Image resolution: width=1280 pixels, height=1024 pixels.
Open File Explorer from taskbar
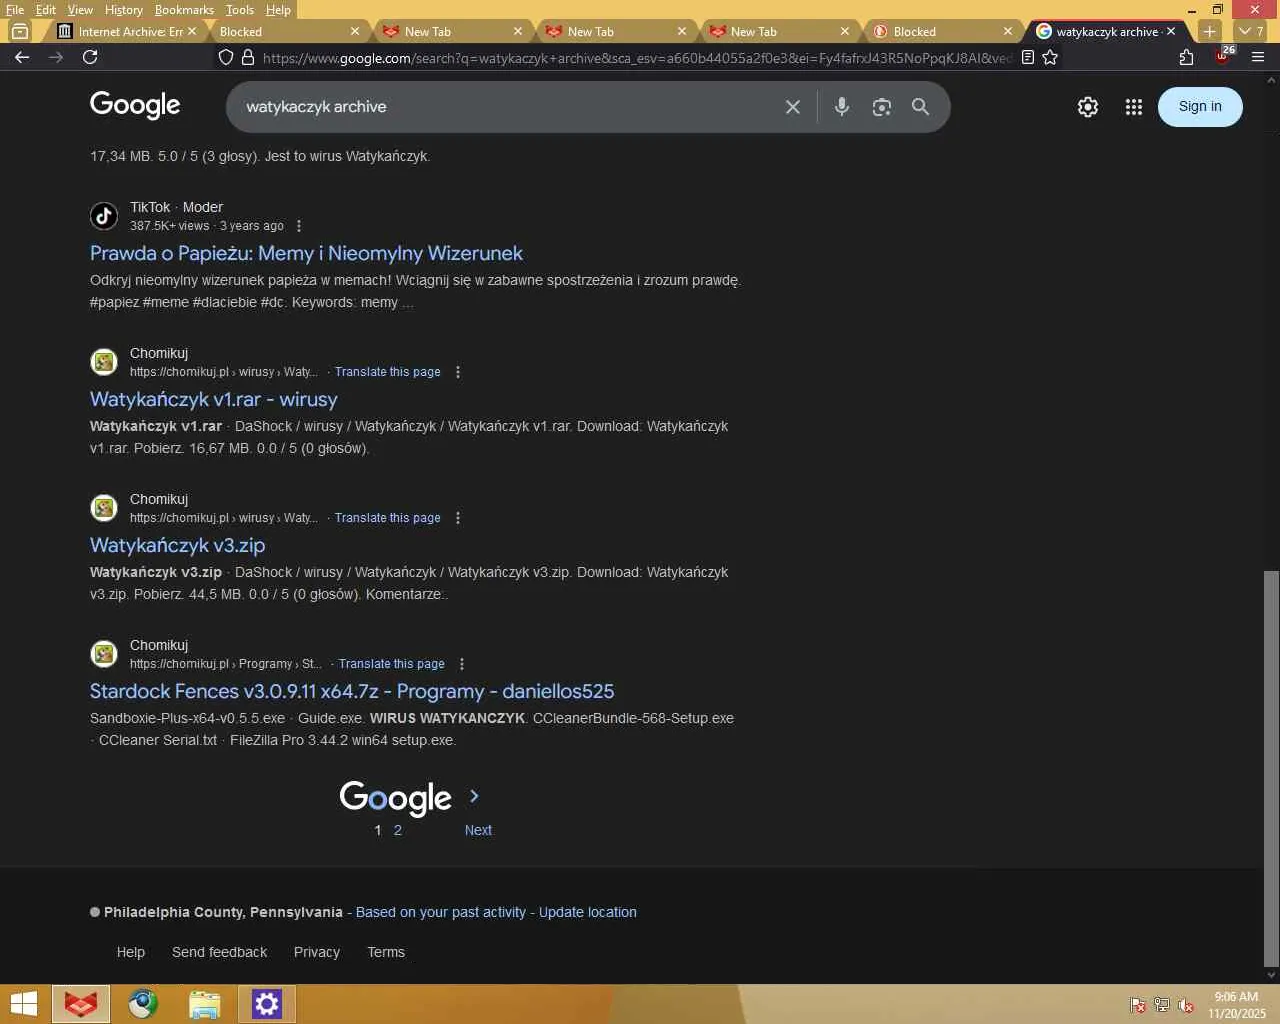(x=204, y=1004)
